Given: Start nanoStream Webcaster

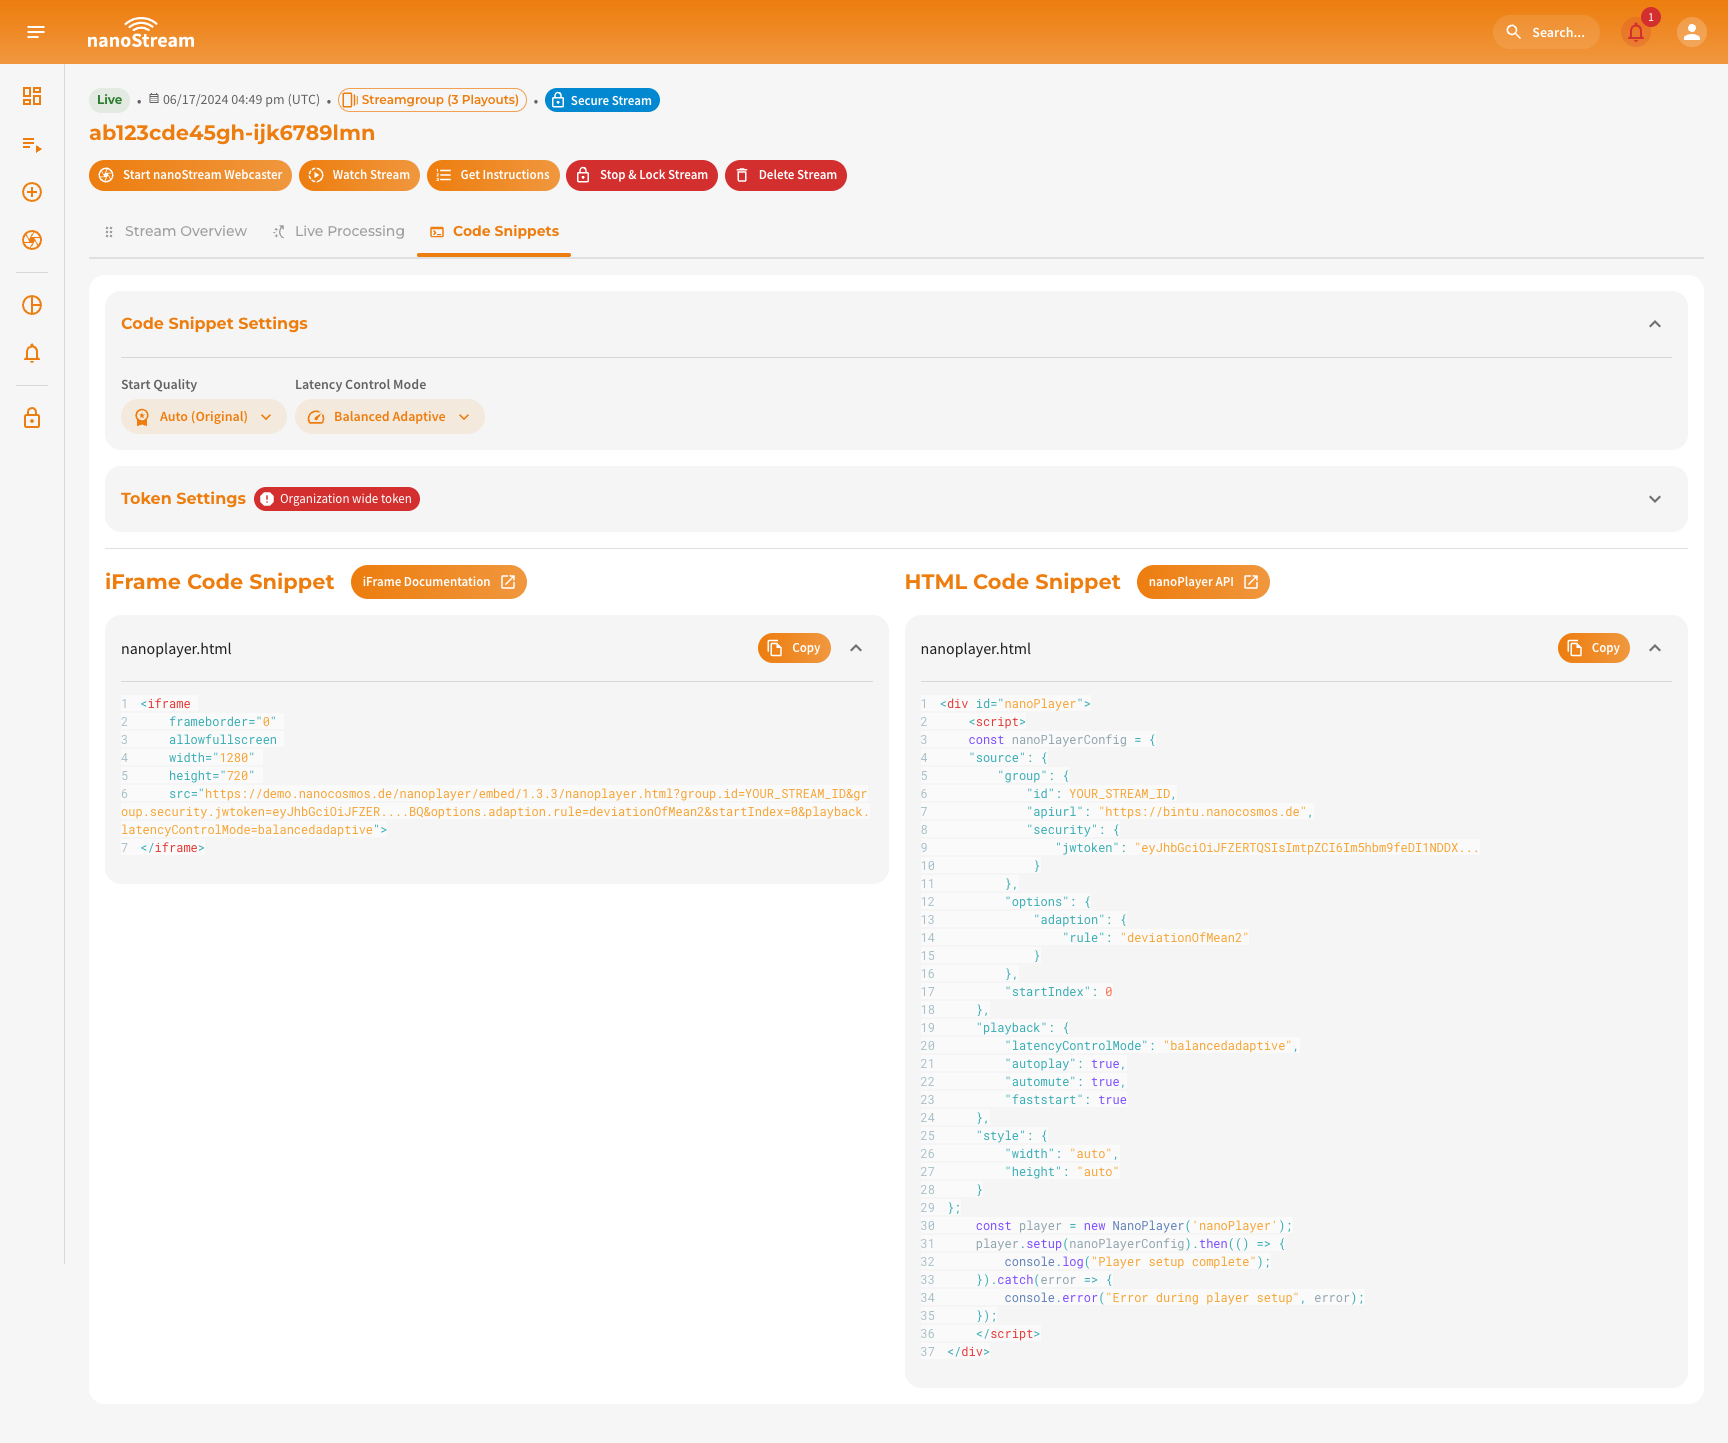Looking at the screenshot, I should (x=190, y=175).
